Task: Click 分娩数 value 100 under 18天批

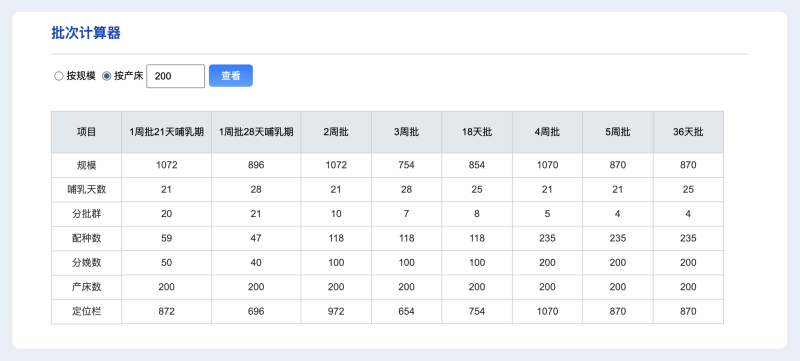Action: [477, 263]
